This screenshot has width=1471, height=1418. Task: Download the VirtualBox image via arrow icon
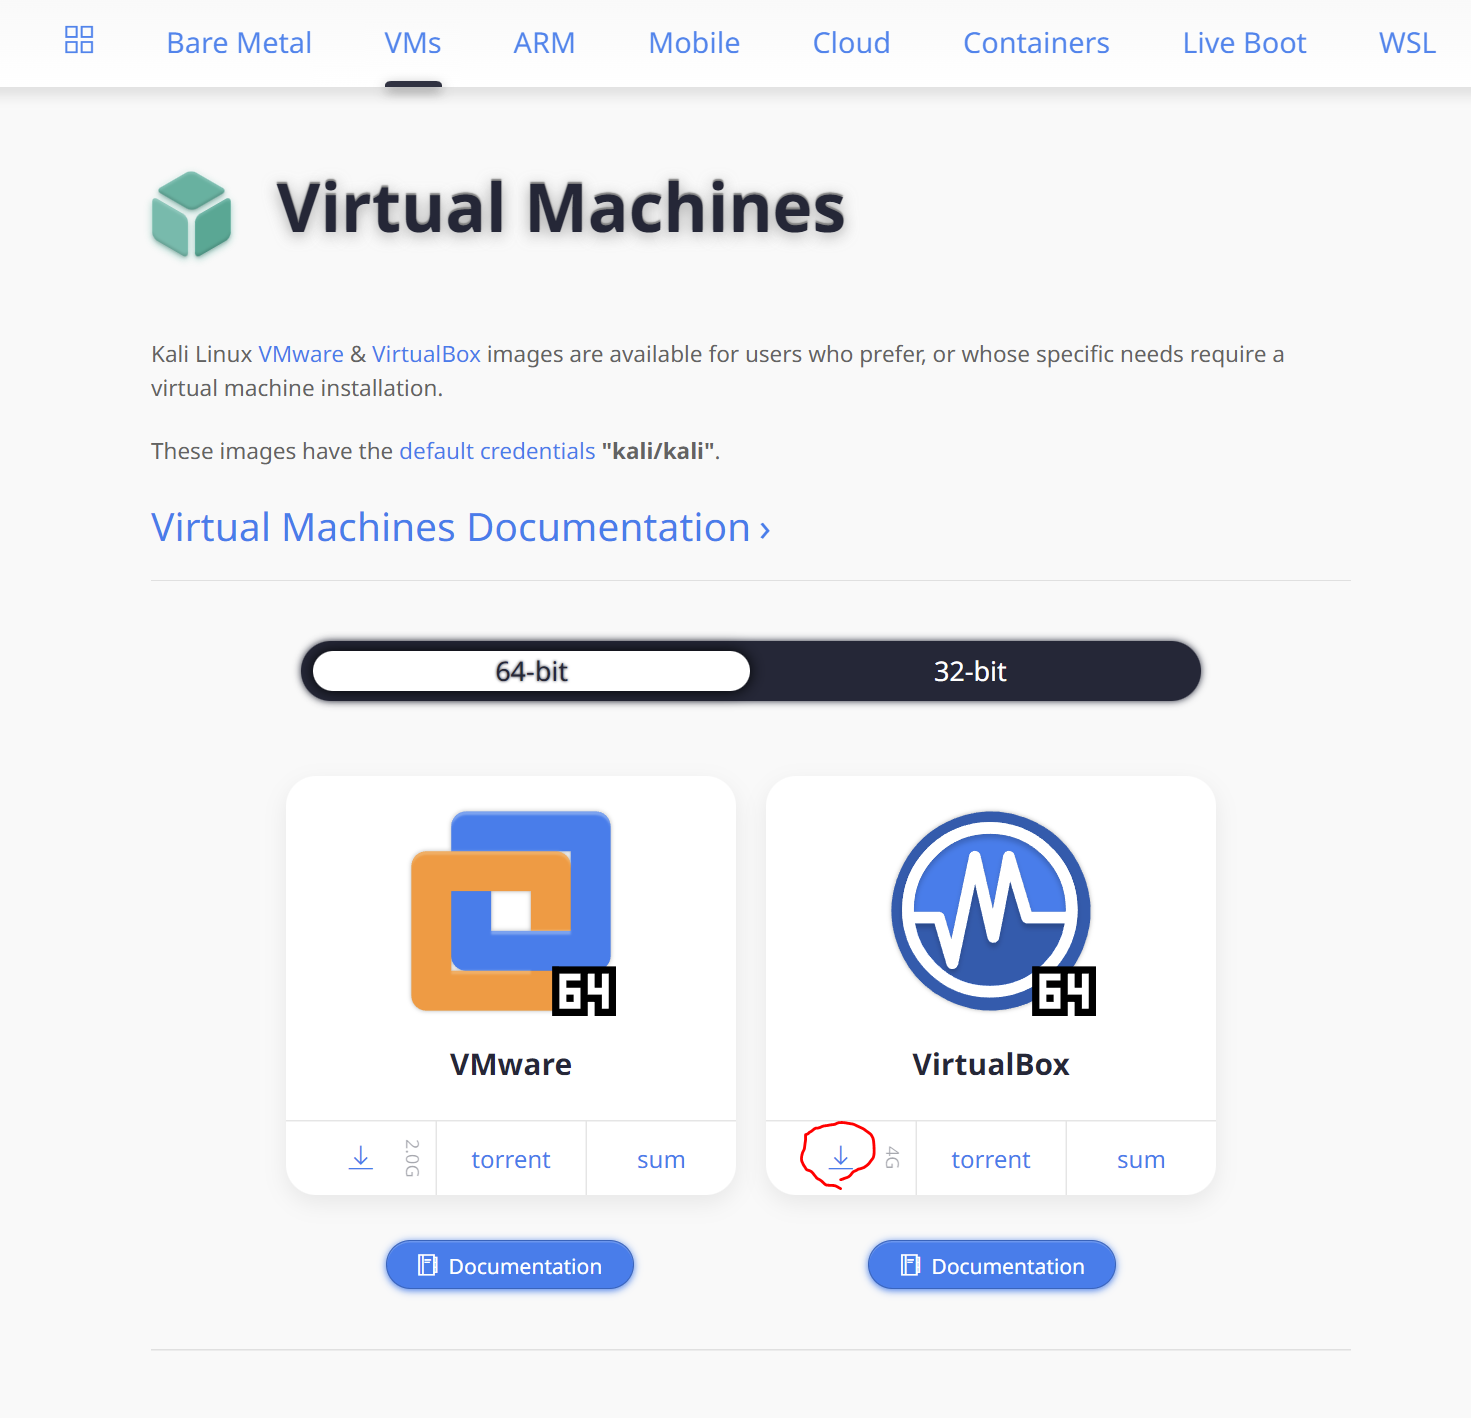pyautogui.click(x=841, y=1158)
